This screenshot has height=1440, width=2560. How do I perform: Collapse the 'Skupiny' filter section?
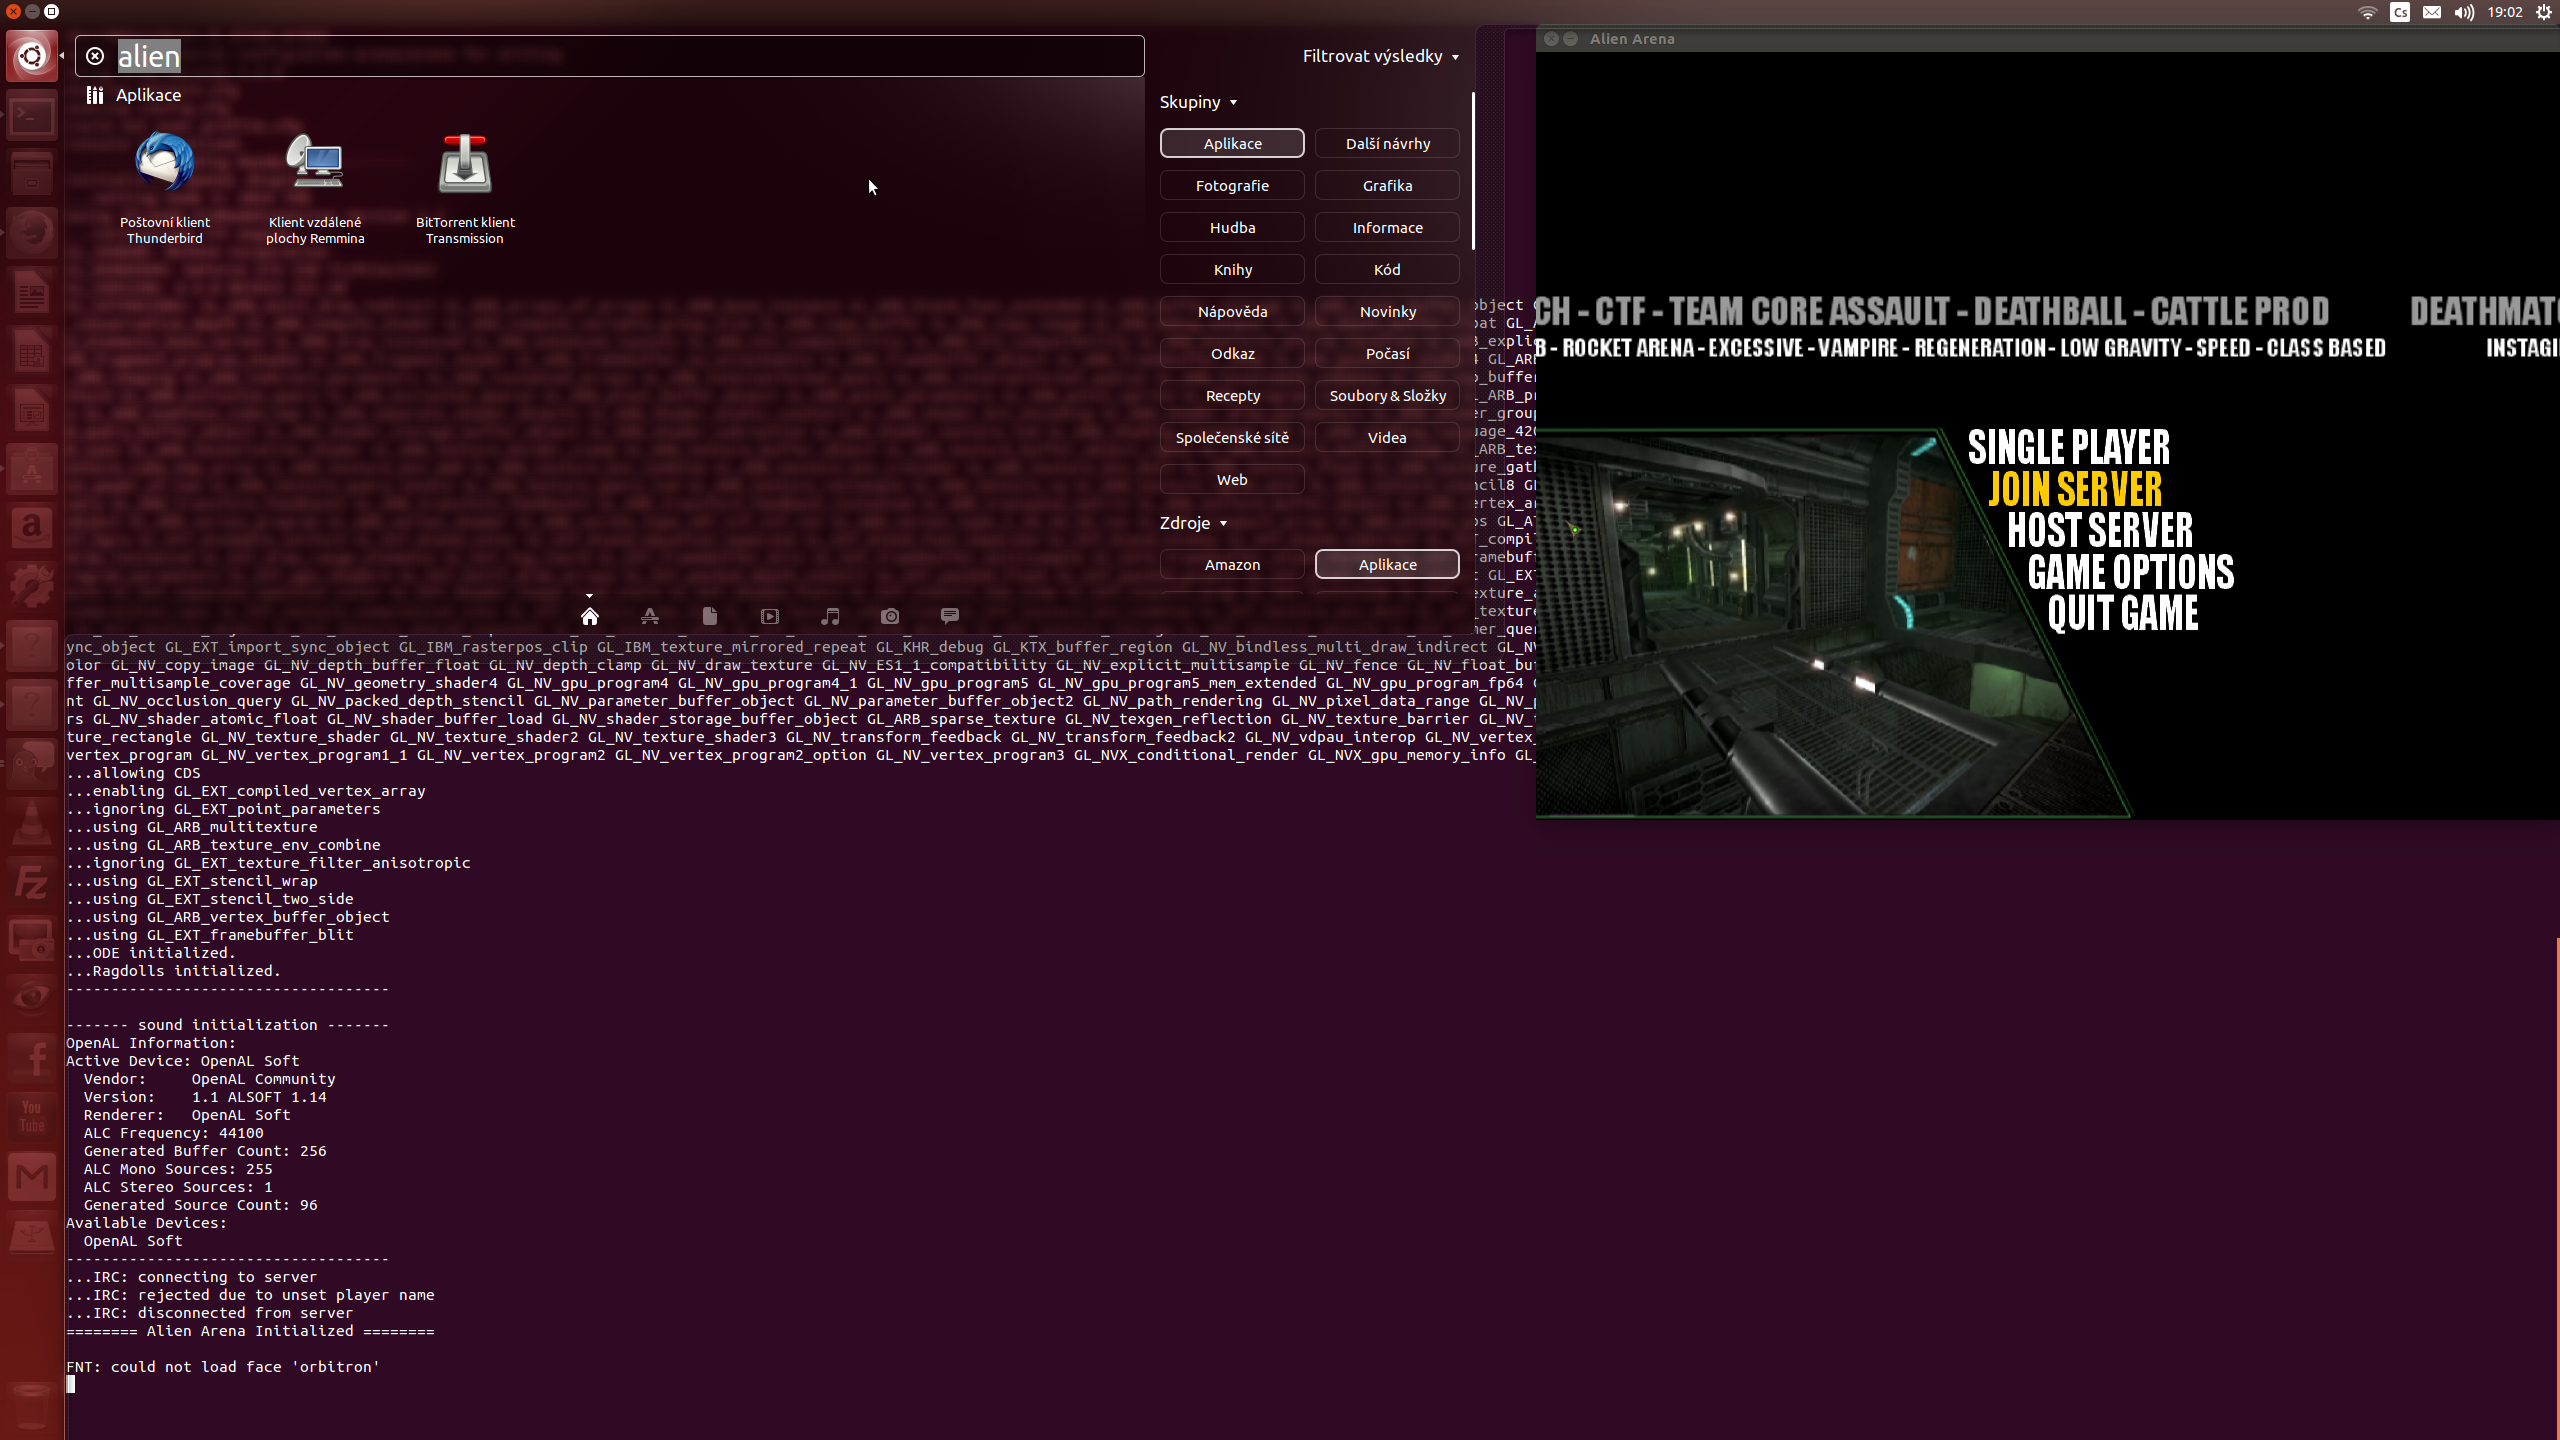coord(1198,102)
